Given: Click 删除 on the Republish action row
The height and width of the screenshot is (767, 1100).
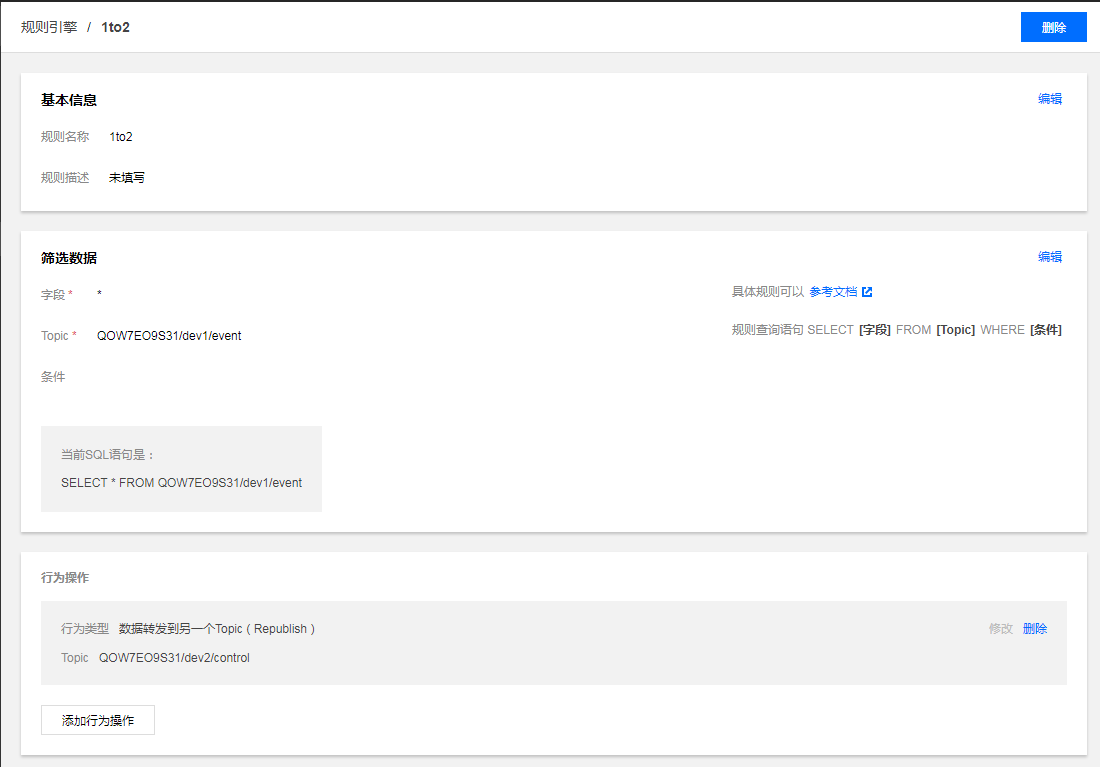Looking at the screenshot, I should point(1035,629).
